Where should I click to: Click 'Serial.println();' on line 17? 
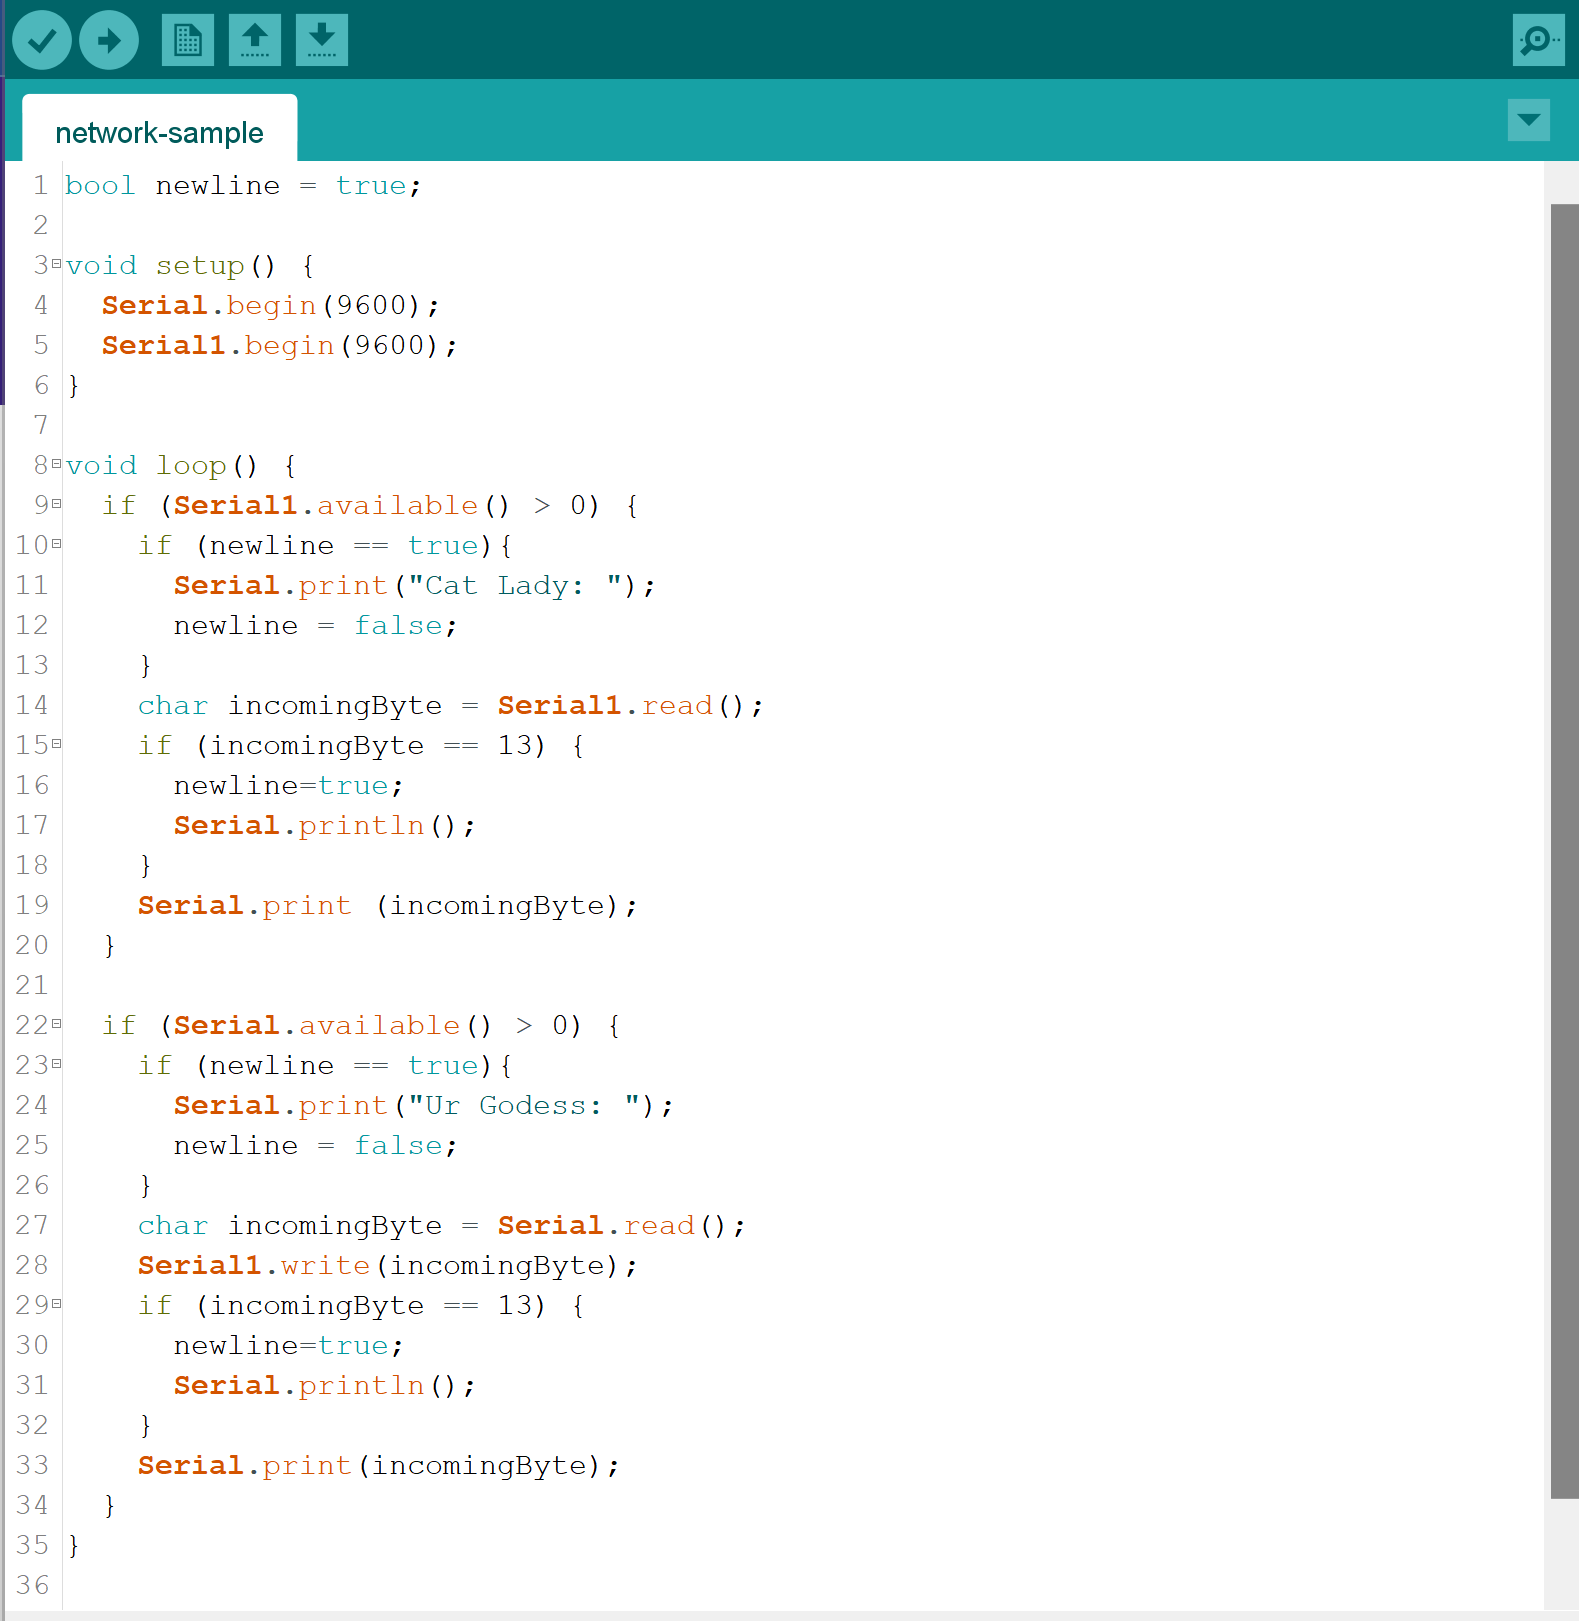click(325, 826)
